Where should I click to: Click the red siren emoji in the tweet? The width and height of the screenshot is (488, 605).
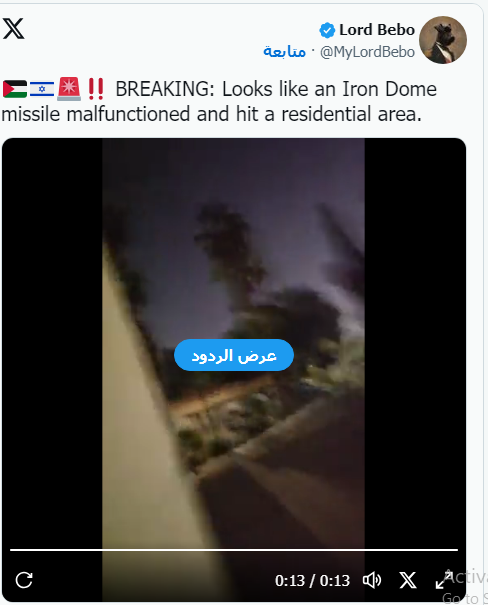pyautogui.click(x=69, y=89)
